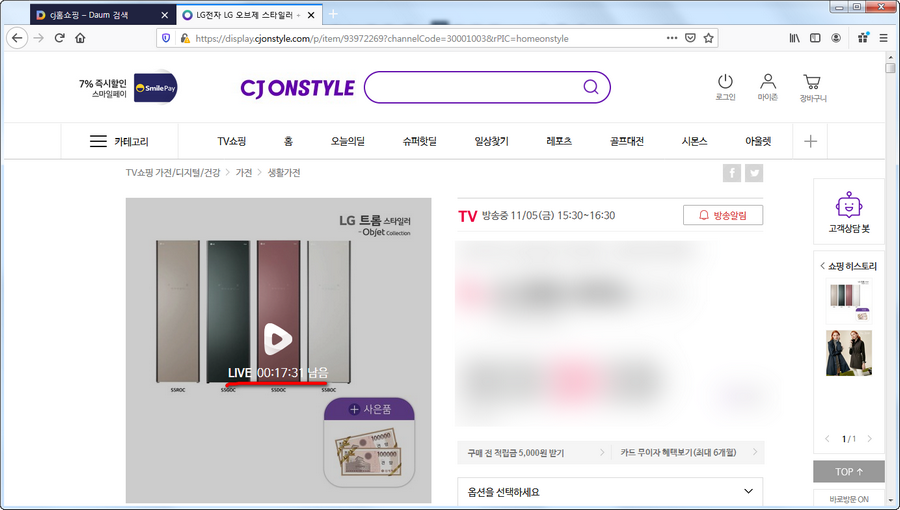Open a new browser tab
This screenshot has height=510, width=900.
click(x=333, y=14)
